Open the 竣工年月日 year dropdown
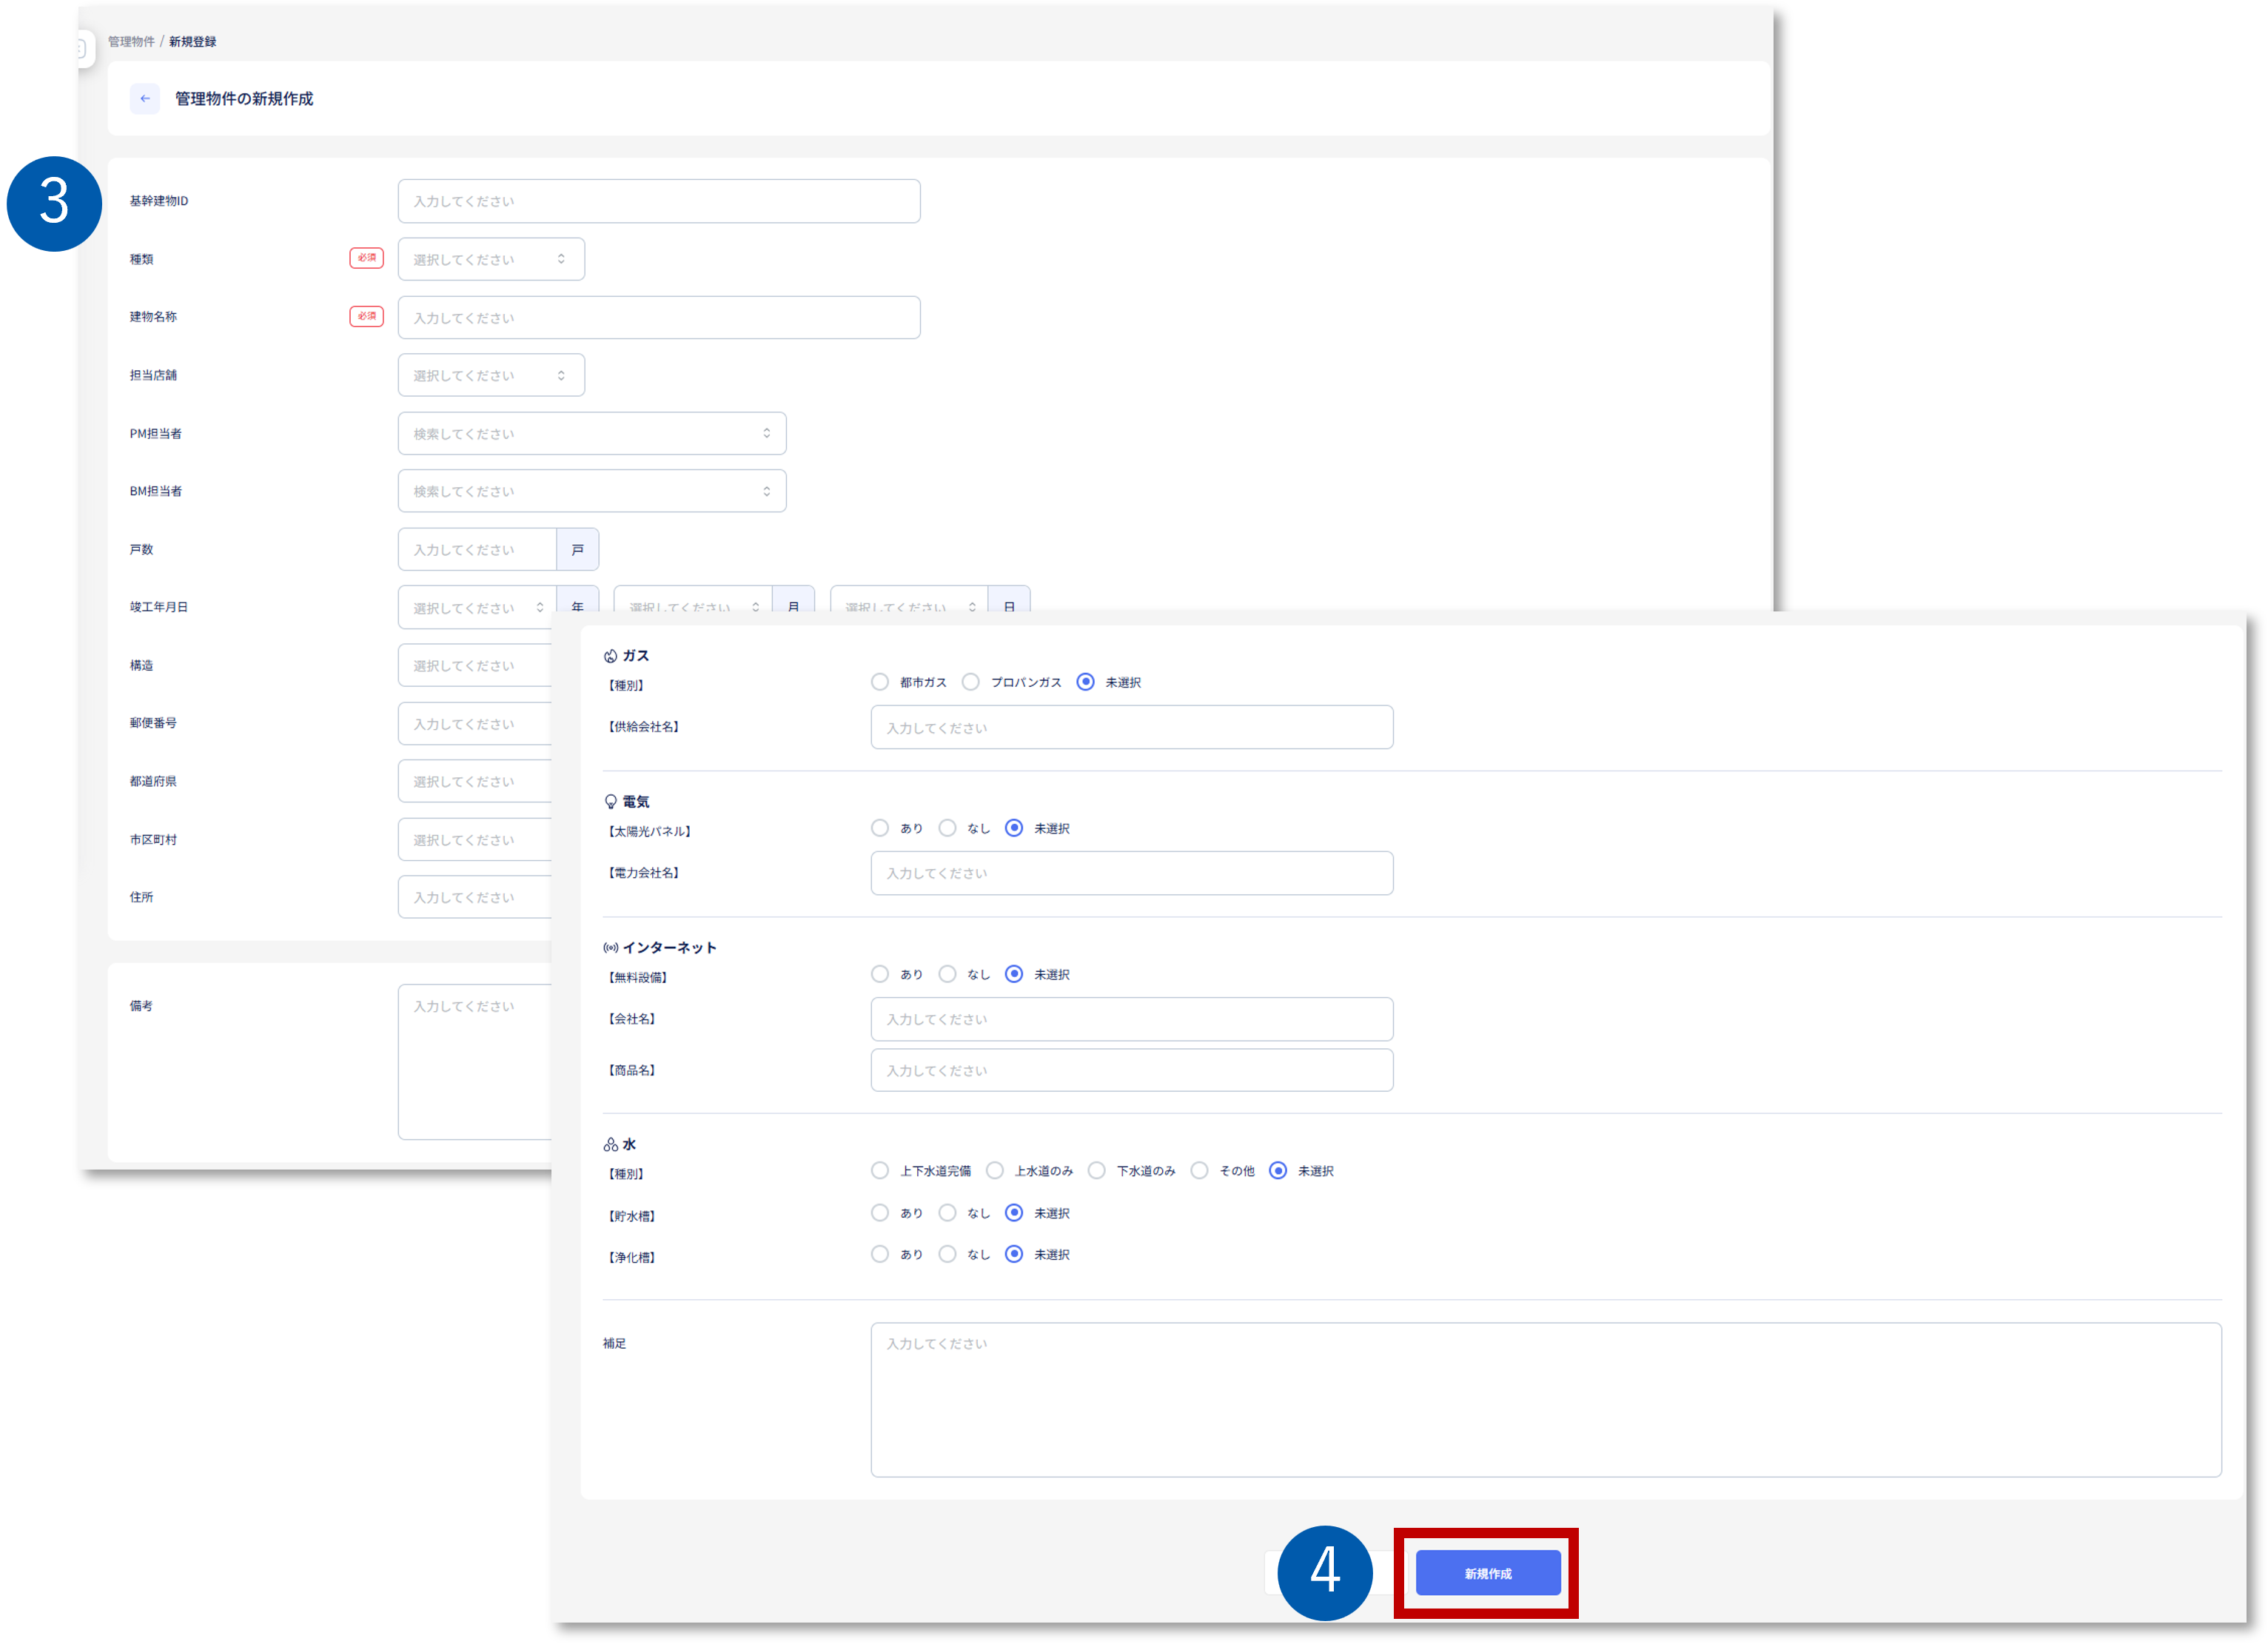 coord(477,607)
